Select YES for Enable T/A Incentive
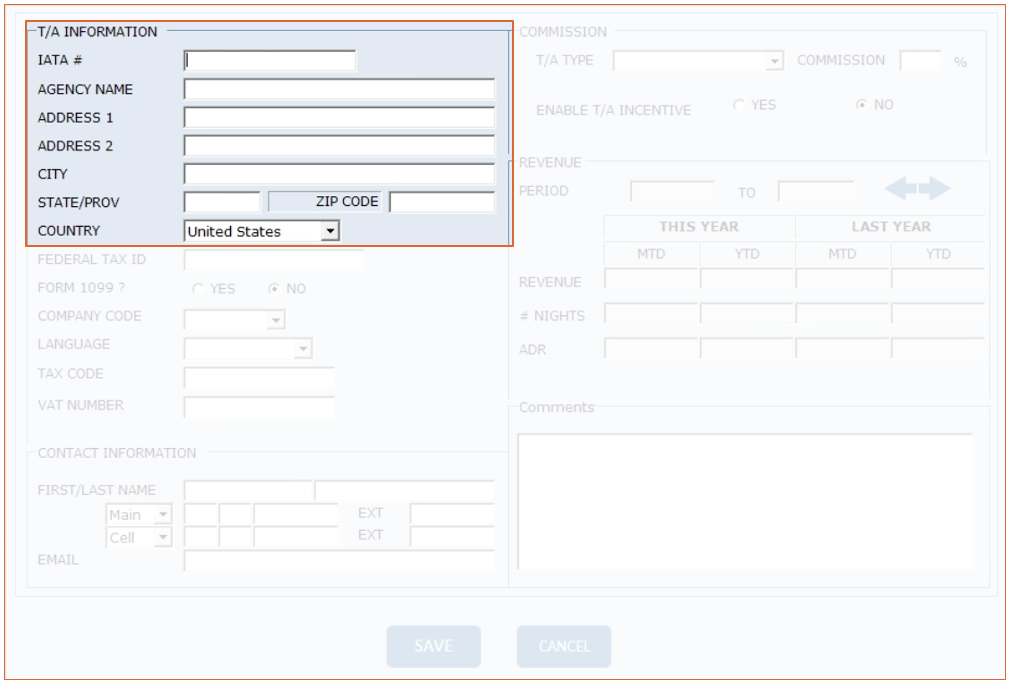Image resolution: width=1010 pixels, height=685 pixels. tap(739, 105)
